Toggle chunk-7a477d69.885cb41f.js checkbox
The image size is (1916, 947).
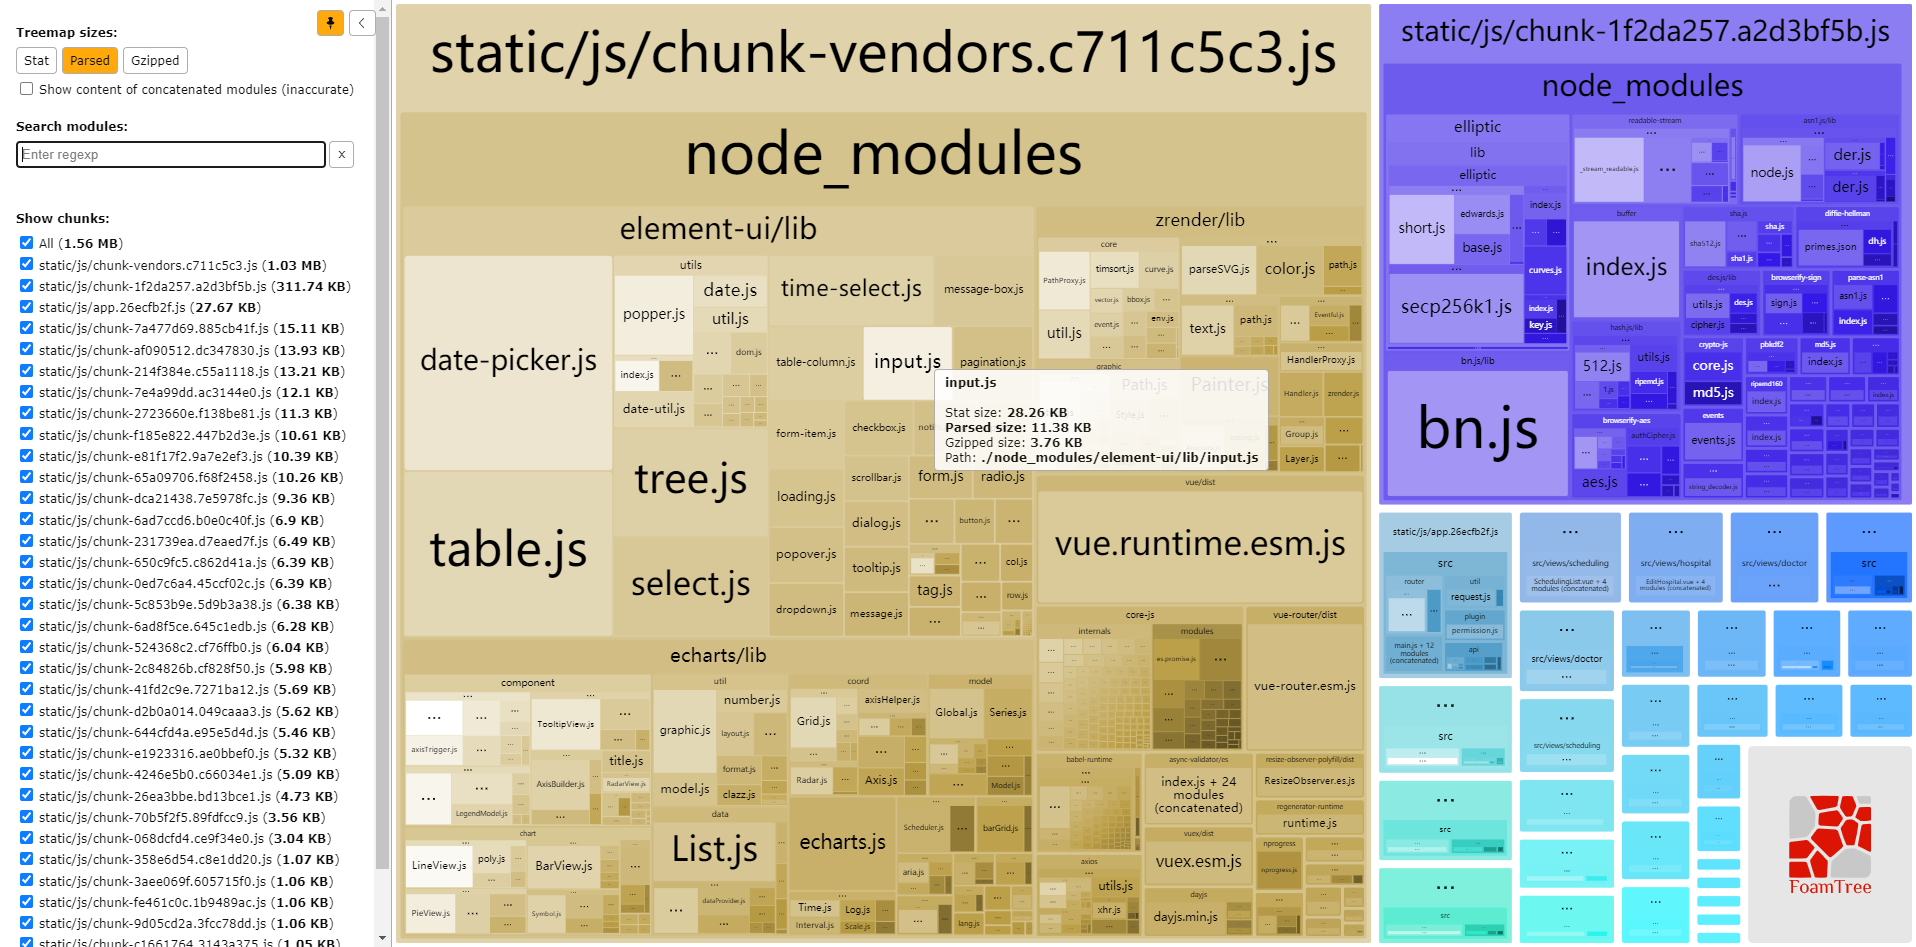pos(27,328)
